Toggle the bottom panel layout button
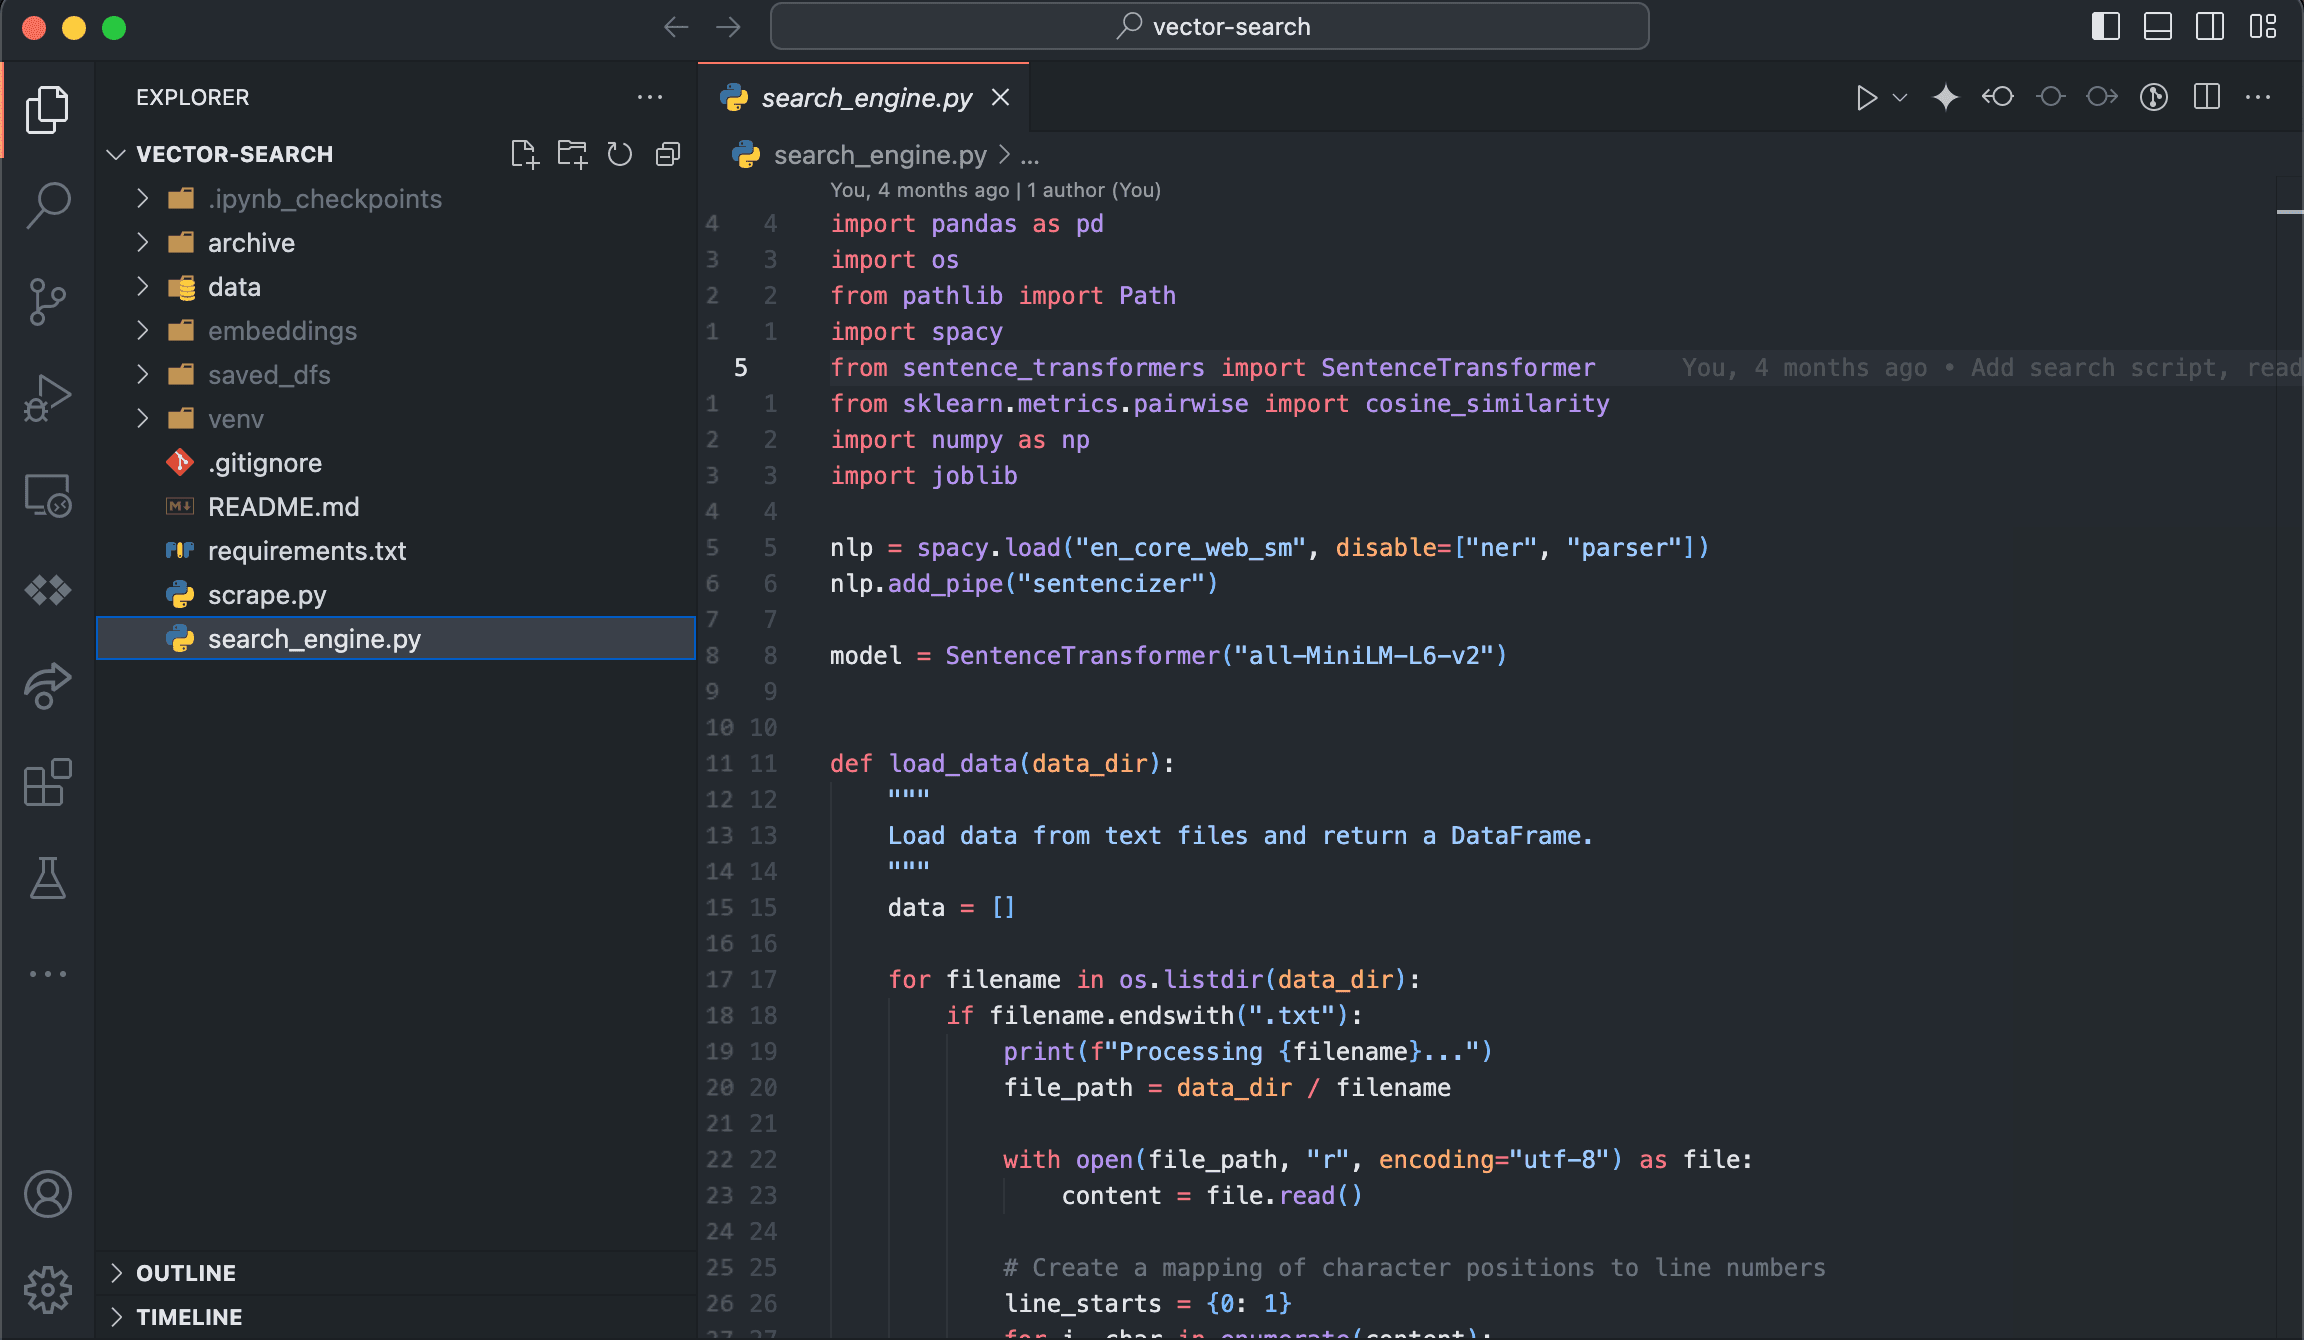Image resolution: width=2304 pixels, height=1340 pixels. [2157, 27]
